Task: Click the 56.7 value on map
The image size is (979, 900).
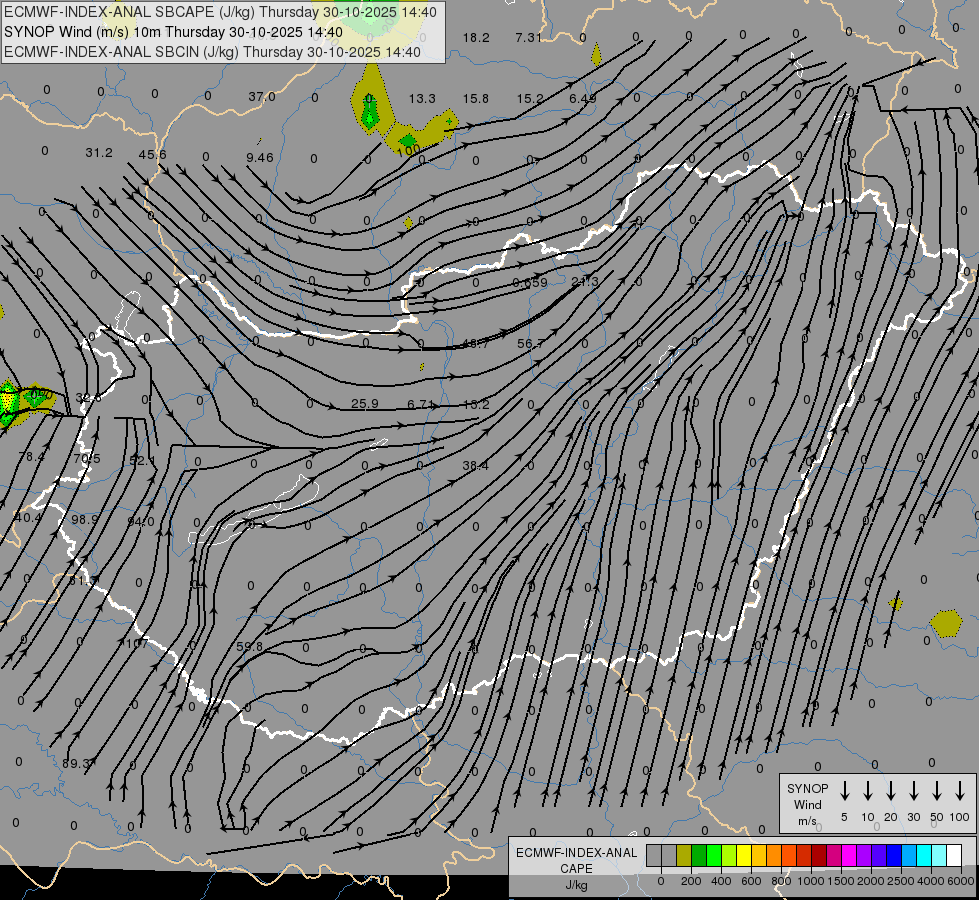Action: click(x=531, y=344)
